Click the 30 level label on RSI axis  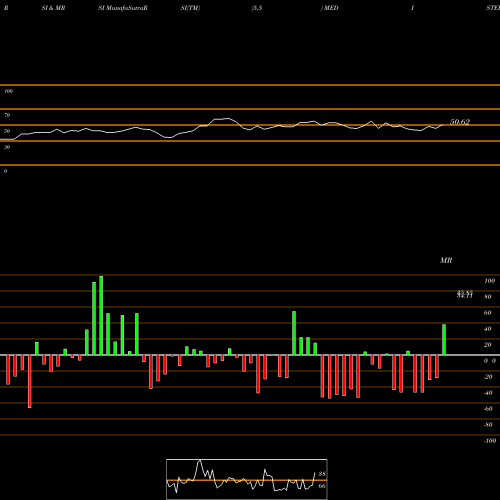(7, 147)
